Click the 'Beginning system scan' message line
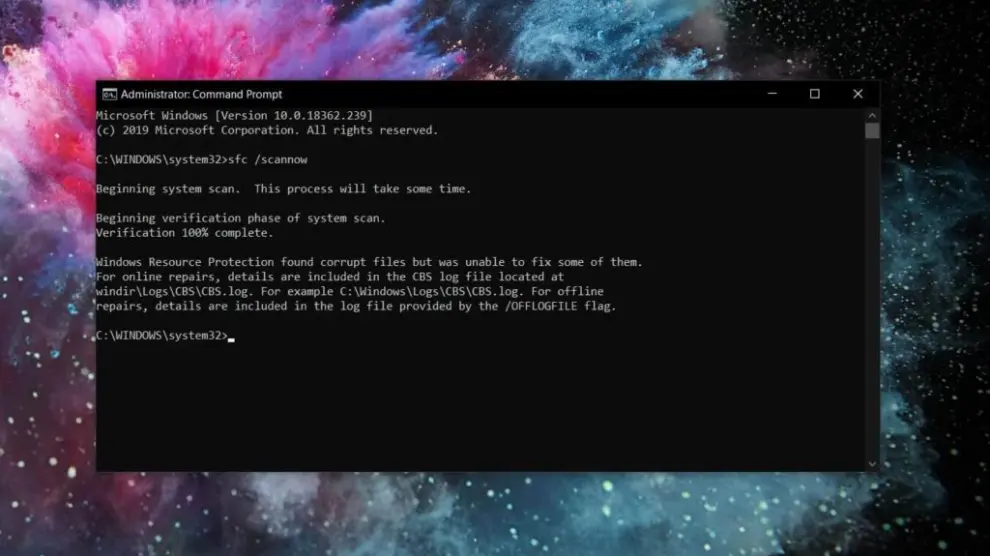The width and height of the screenshot is (990, 556). coord(283,189)
